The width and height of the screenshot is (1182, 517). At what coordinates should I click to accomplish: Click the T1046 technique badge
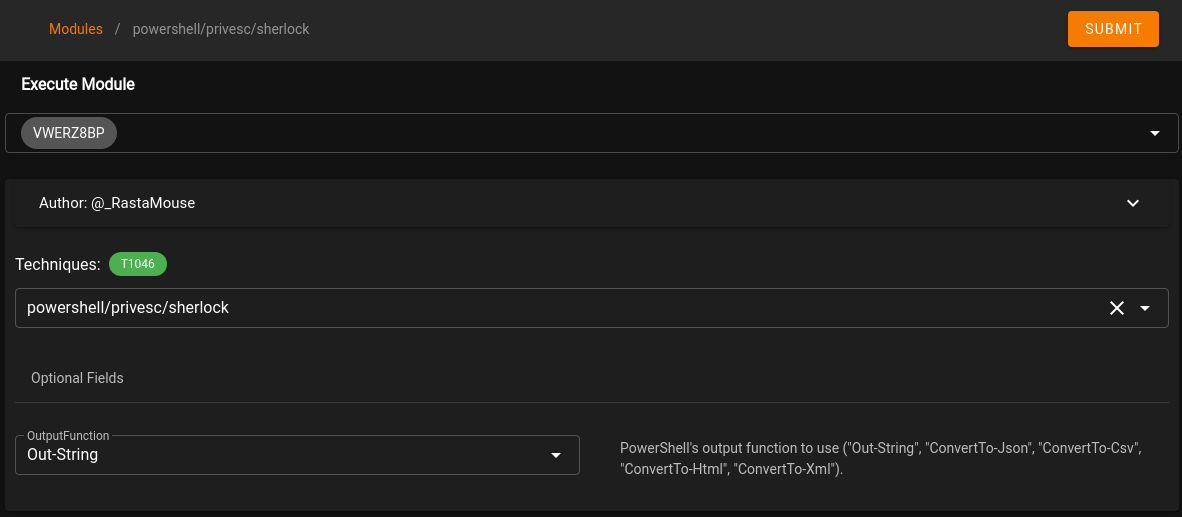(x=138, y=264)
